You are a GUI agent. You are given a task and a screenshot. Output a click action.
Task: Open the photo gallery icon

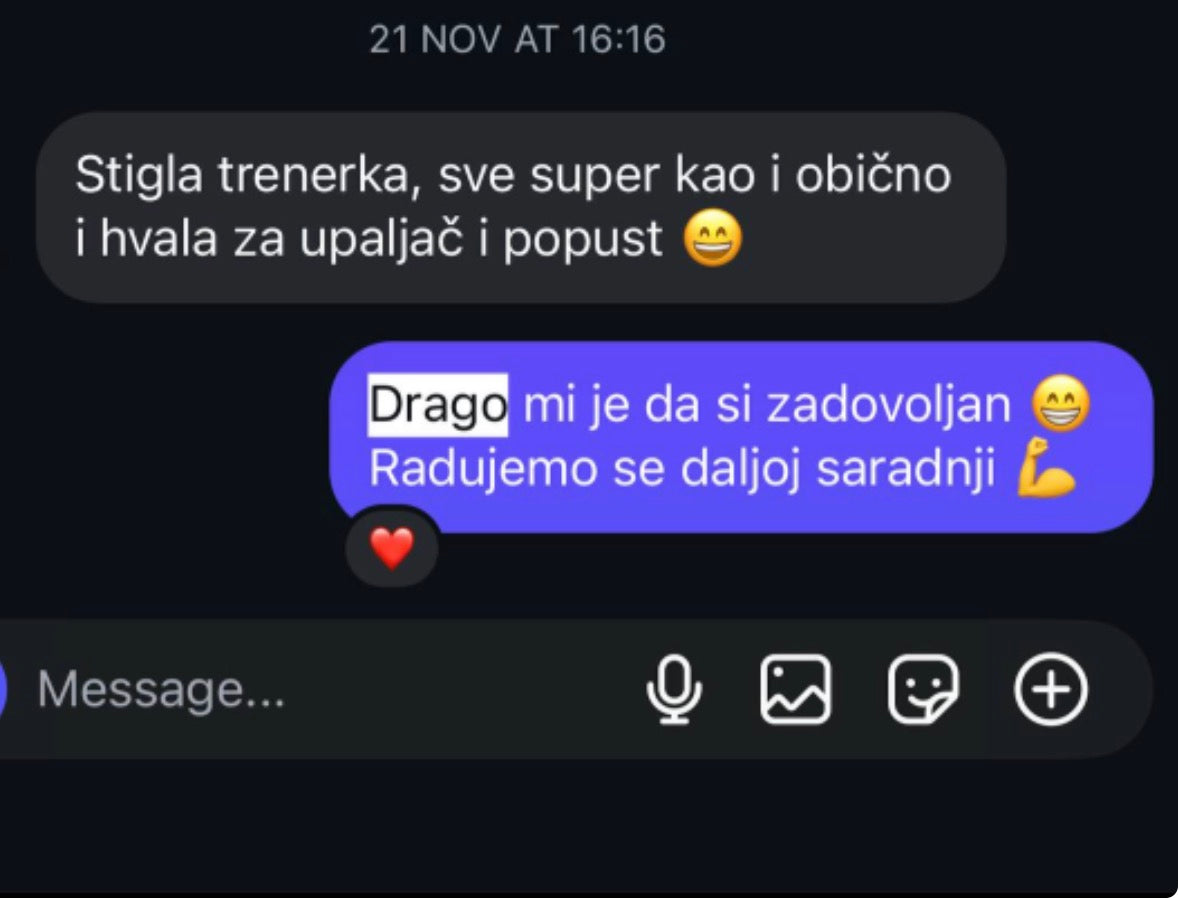click(796, 689)
